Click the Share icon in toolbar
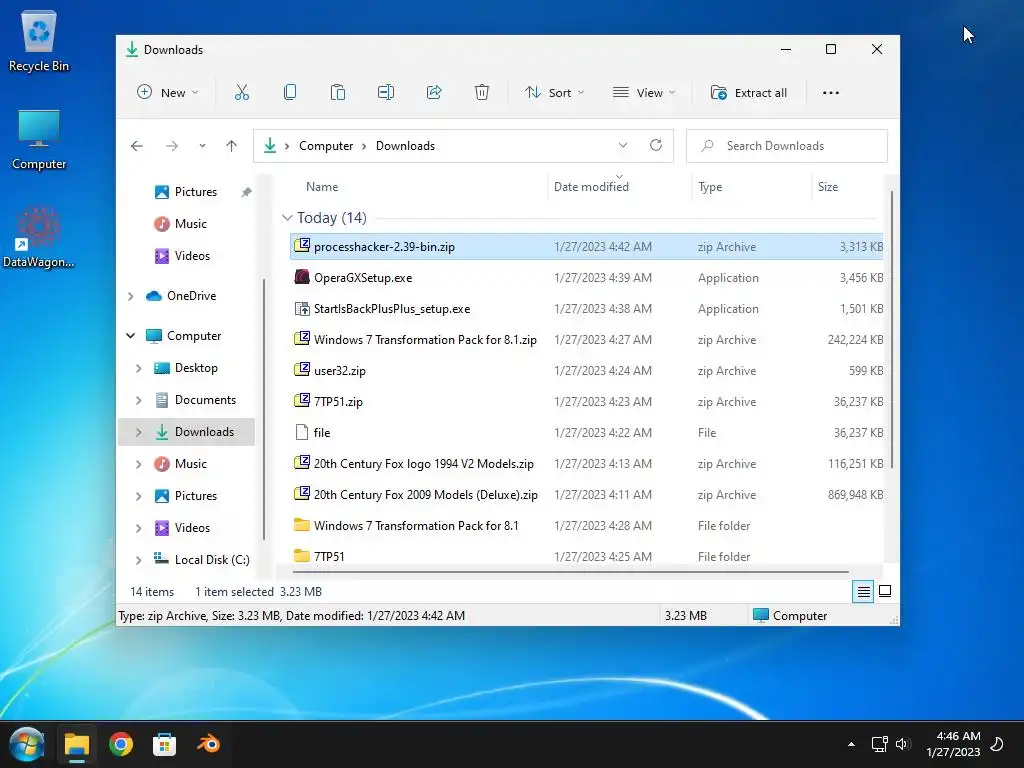Image resolution: width=1024 pixels, height=768 pixels. coord(434,93)
